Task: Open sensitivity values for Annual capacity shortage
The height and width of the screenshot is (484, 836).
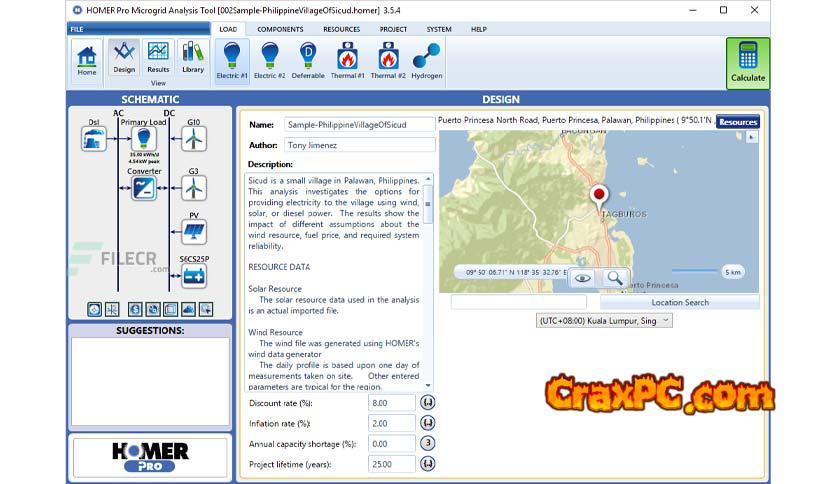Action: pos(428,443)
